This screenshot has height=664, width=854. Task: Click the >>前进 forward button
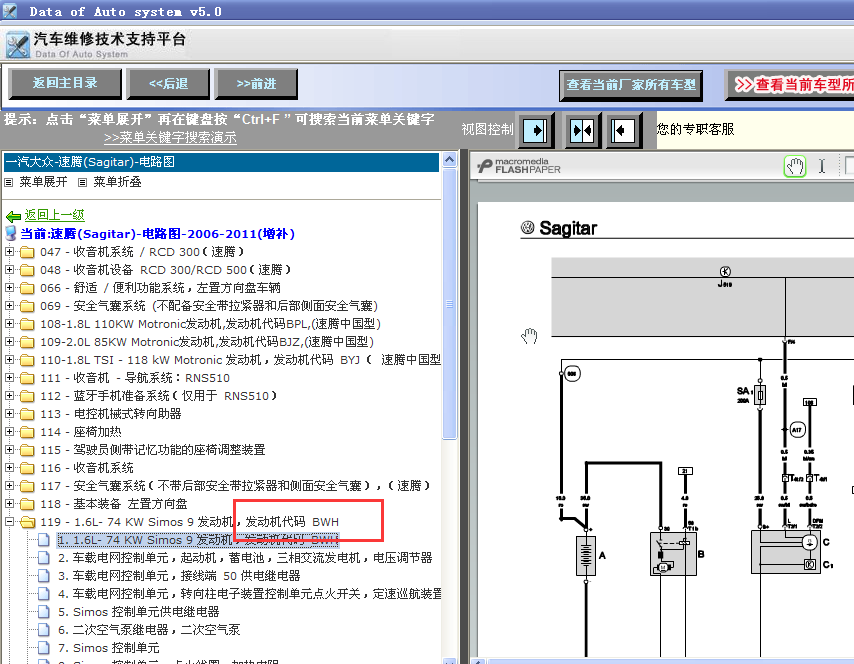tap(256, 84)
